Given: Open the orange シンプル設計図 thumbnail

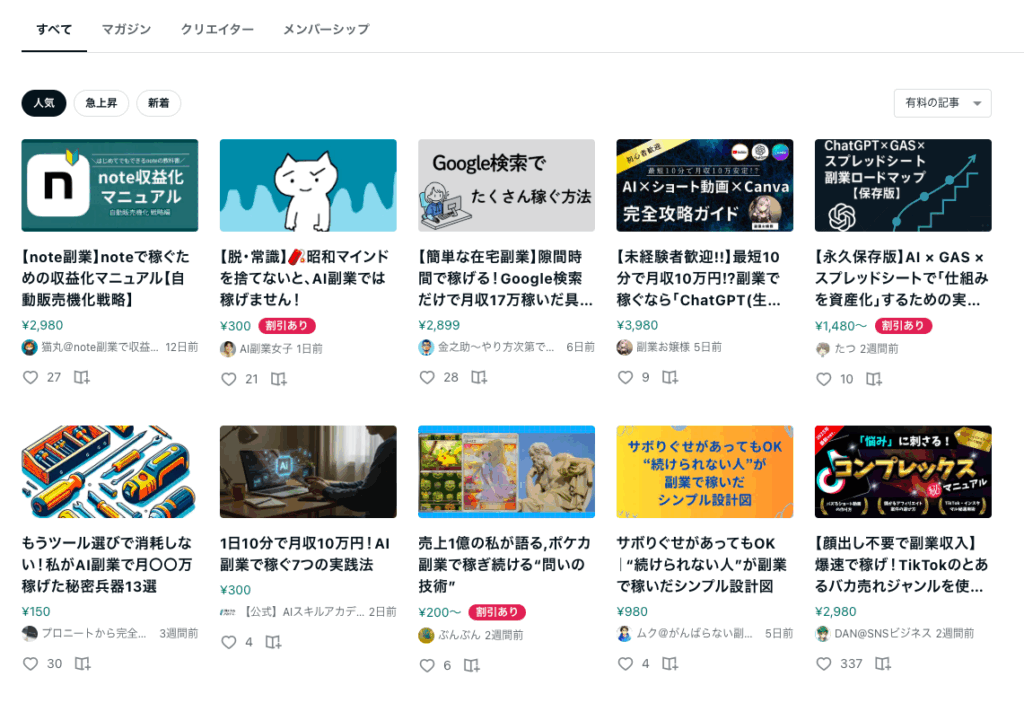Looking at the screenshot, I should click(x=705, y=472).
